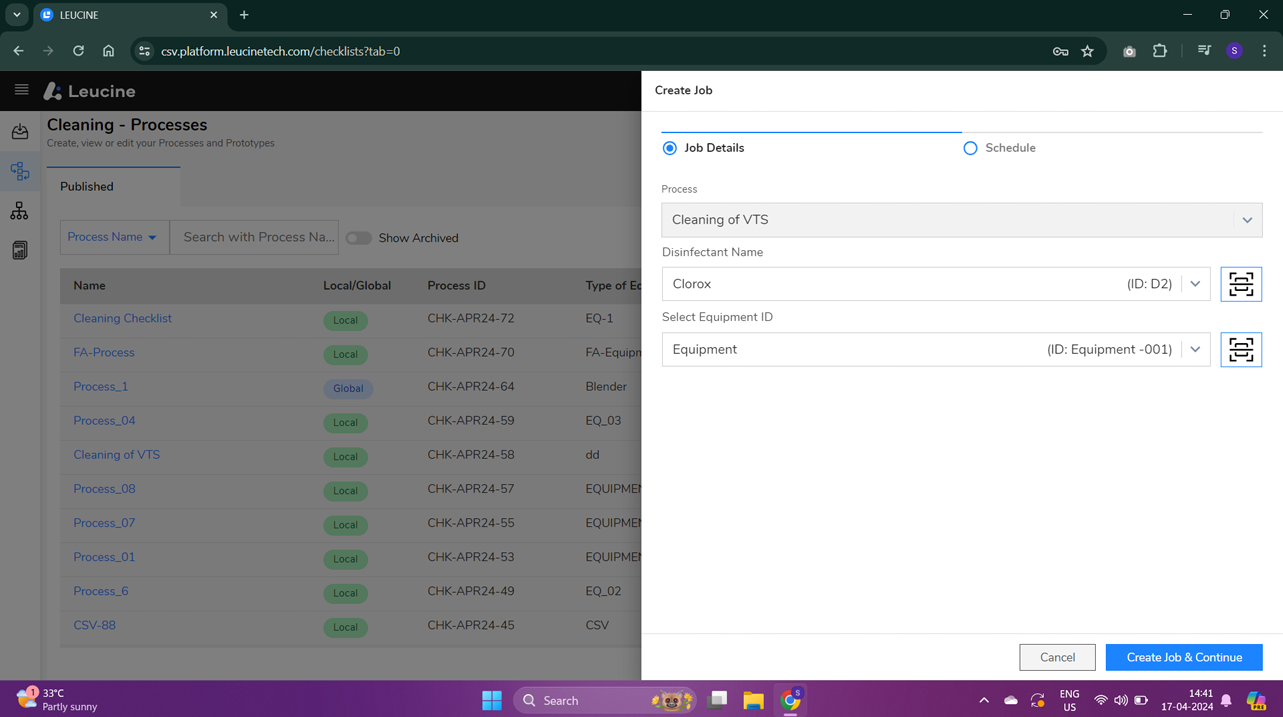Open the Process Name filter dropdown

[x=114, y=237]
